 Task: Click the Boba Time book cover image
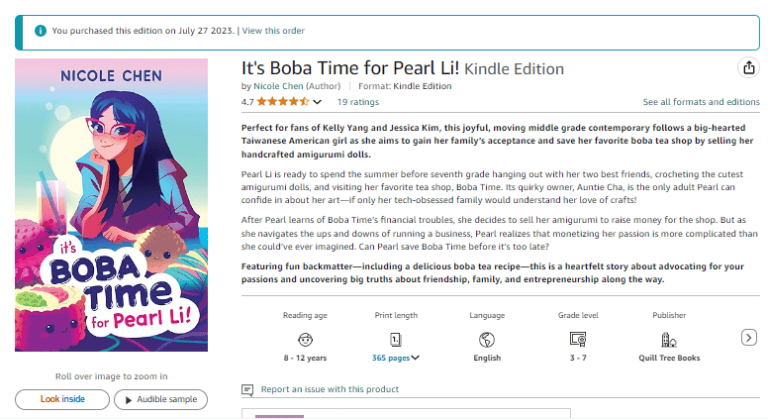click(111, 205)
